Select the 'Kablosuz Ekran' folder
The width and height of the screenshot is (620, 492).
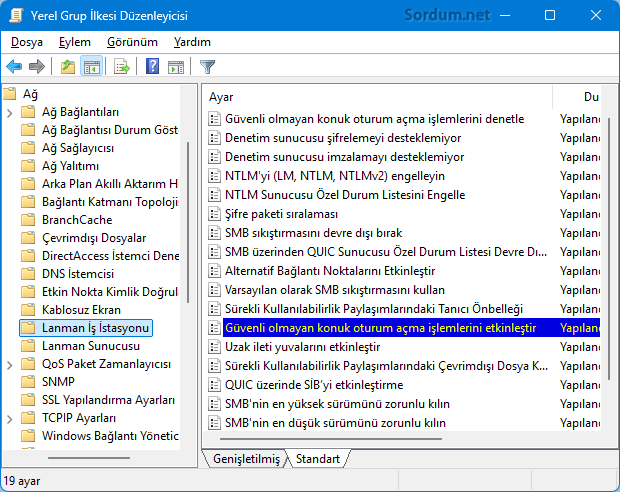click(81, 310)
